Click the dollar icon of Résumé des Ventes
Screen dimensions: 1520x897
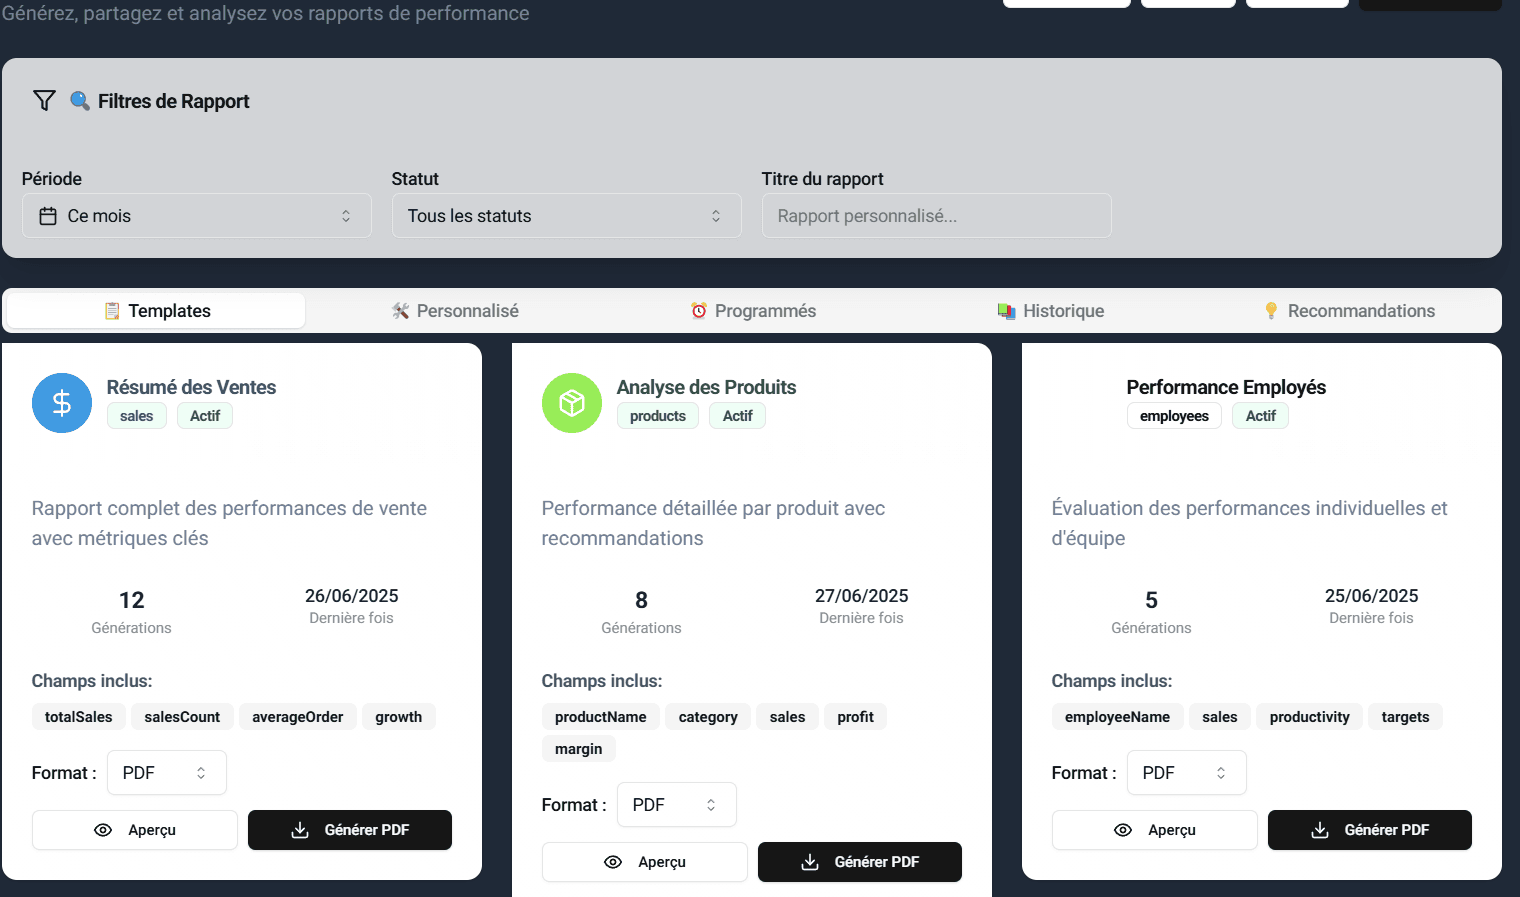pyautogui.click(x=62, y=403)
